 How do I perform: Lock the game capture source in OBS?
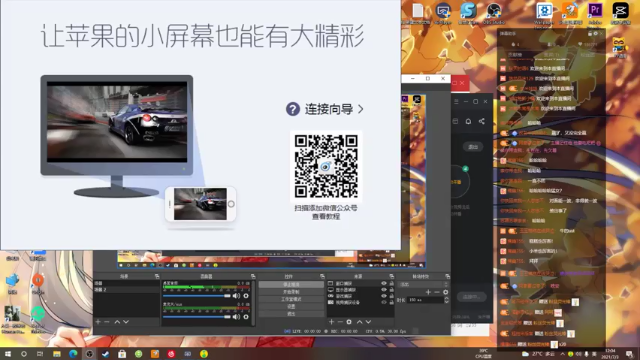[x=391, y=296]
